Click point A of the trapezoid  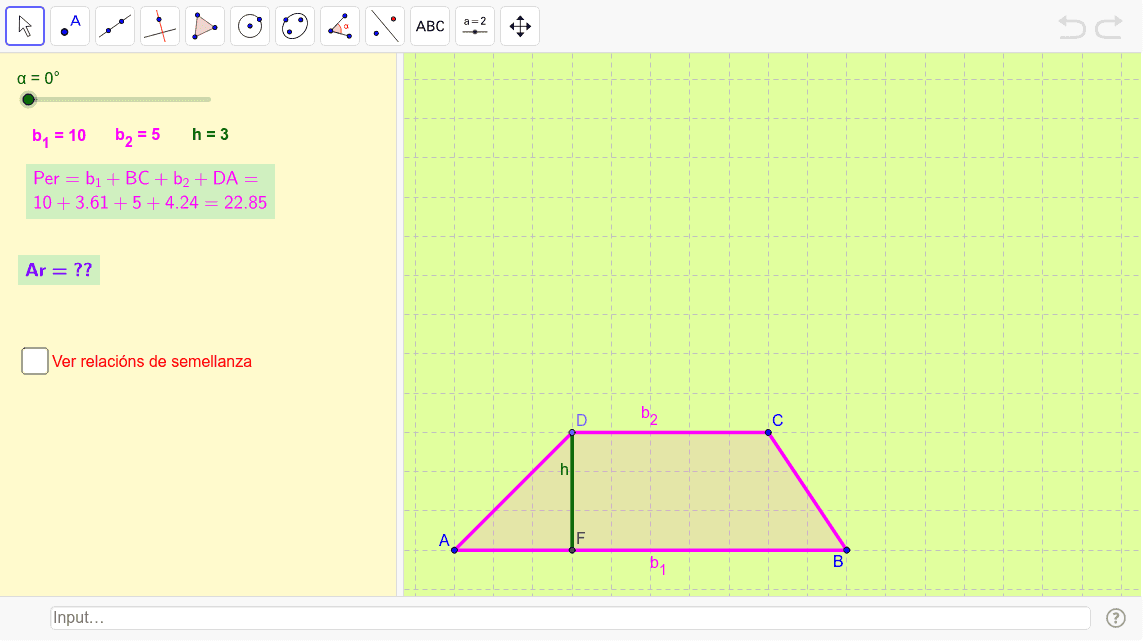454,550
